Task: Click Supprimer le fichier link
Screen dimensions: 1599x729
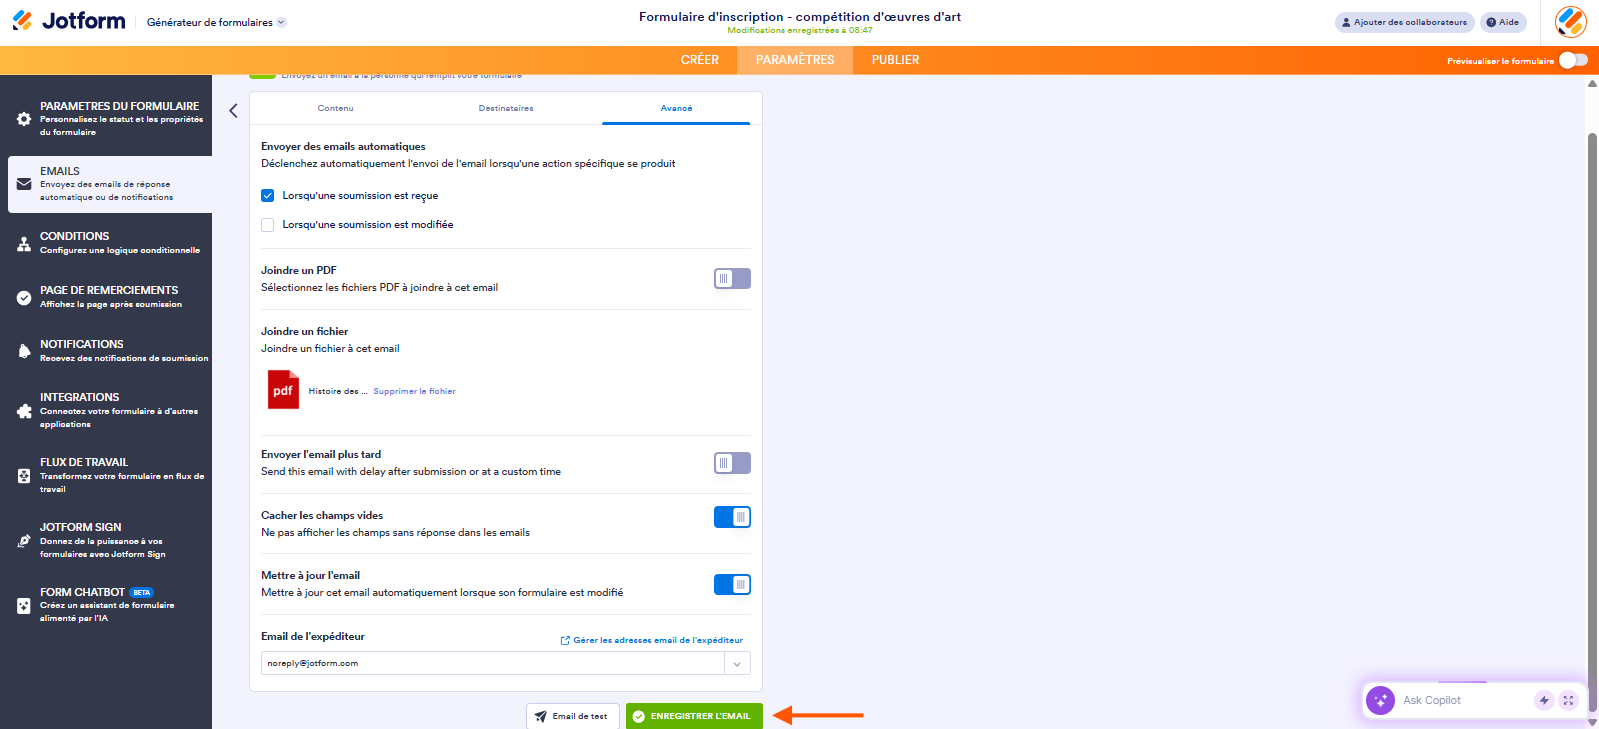Action: click(x=414, y=391)
